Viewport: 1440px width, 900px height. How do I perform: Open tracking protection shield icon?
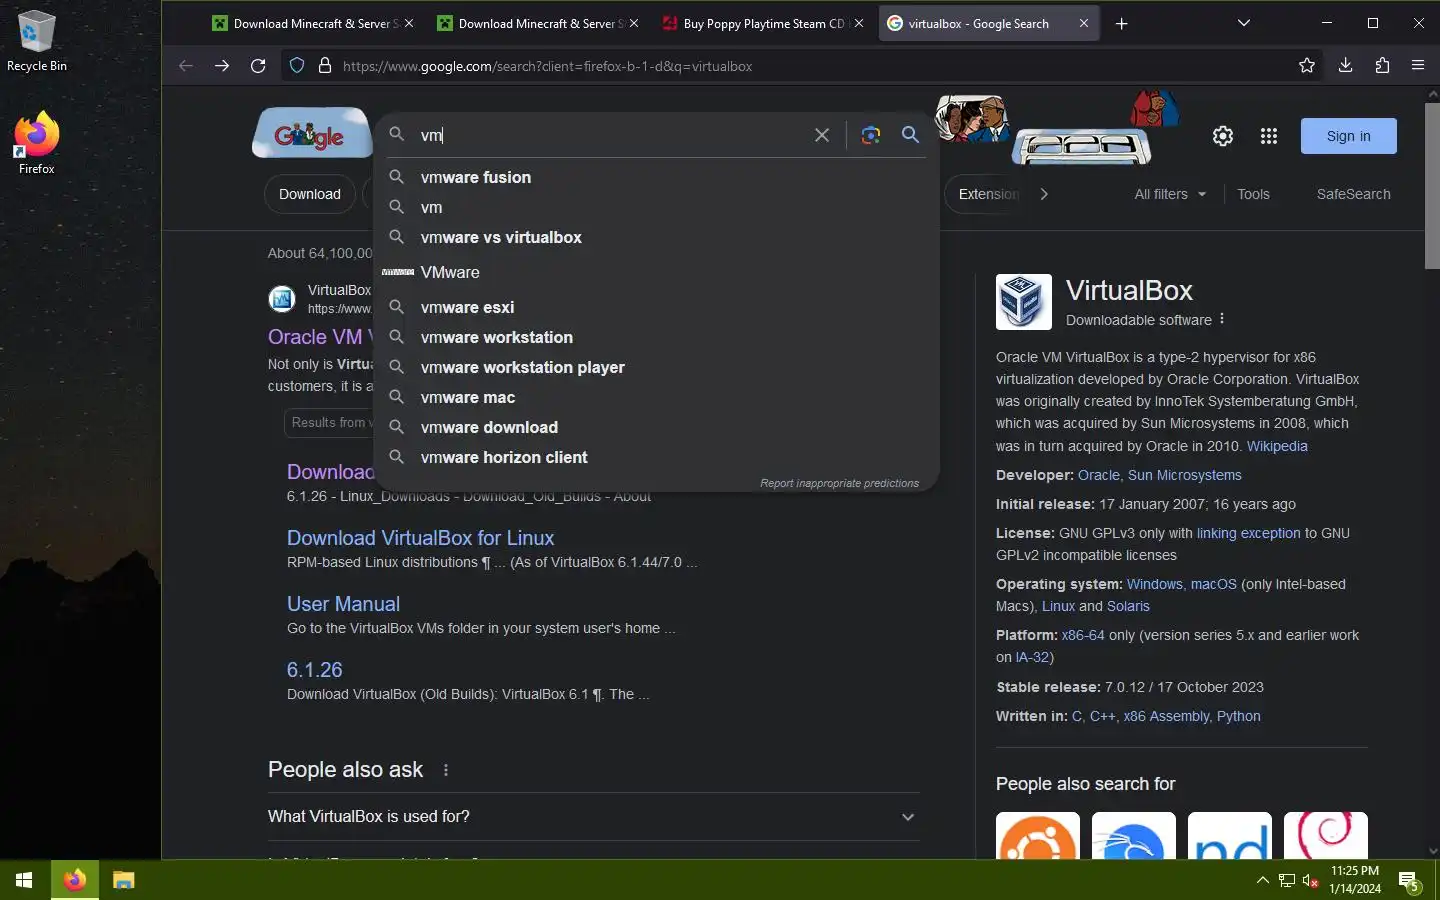click(297, 66)
